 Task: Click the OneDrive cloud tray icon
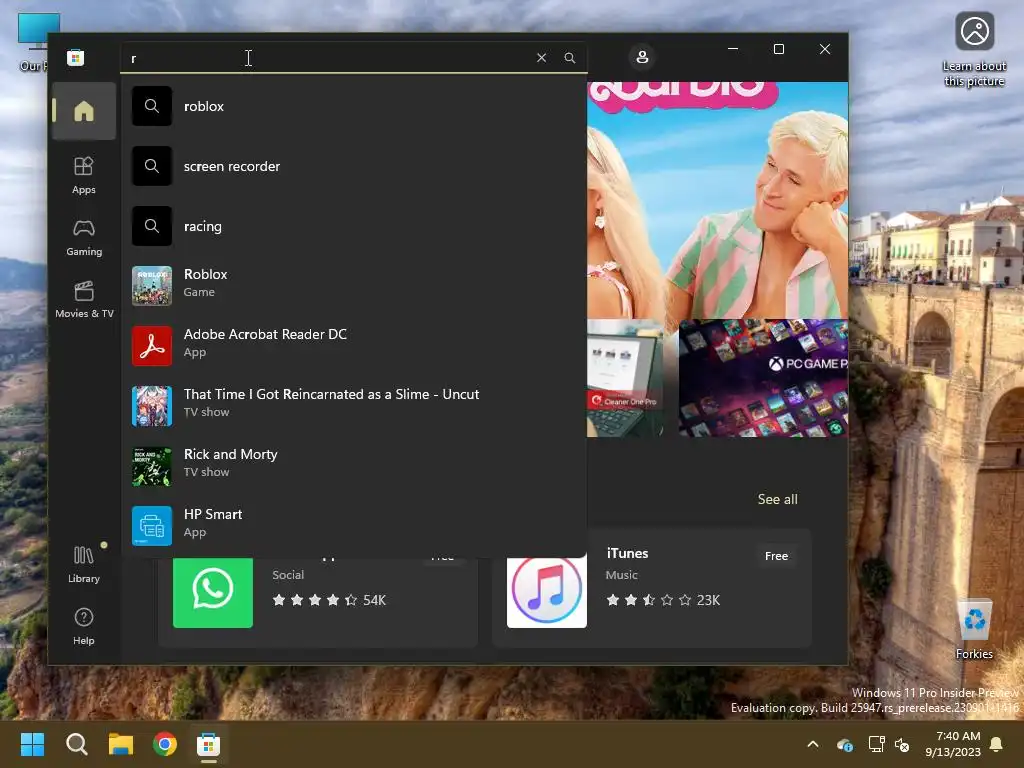[844, 744]
